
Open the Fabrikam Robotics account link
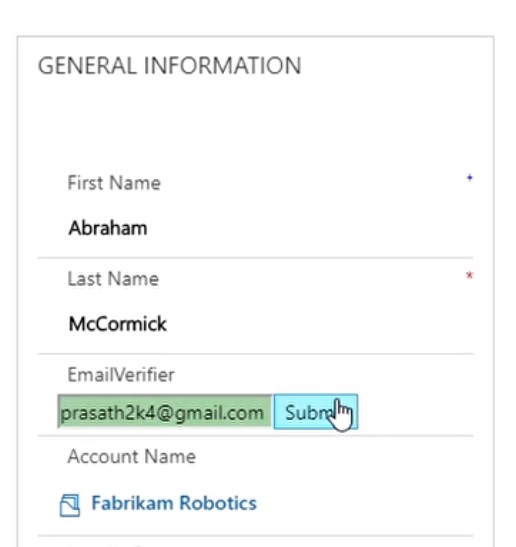point(174,503)
